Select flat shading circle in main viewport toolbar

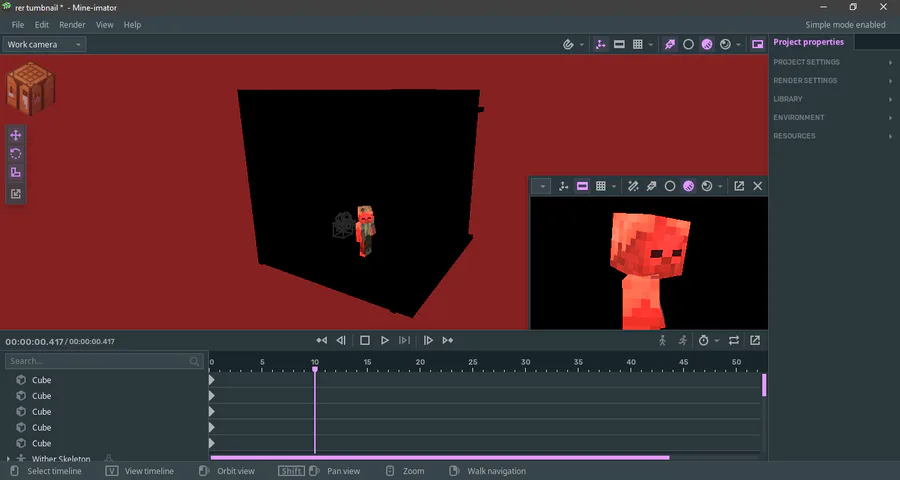(688, 44)
